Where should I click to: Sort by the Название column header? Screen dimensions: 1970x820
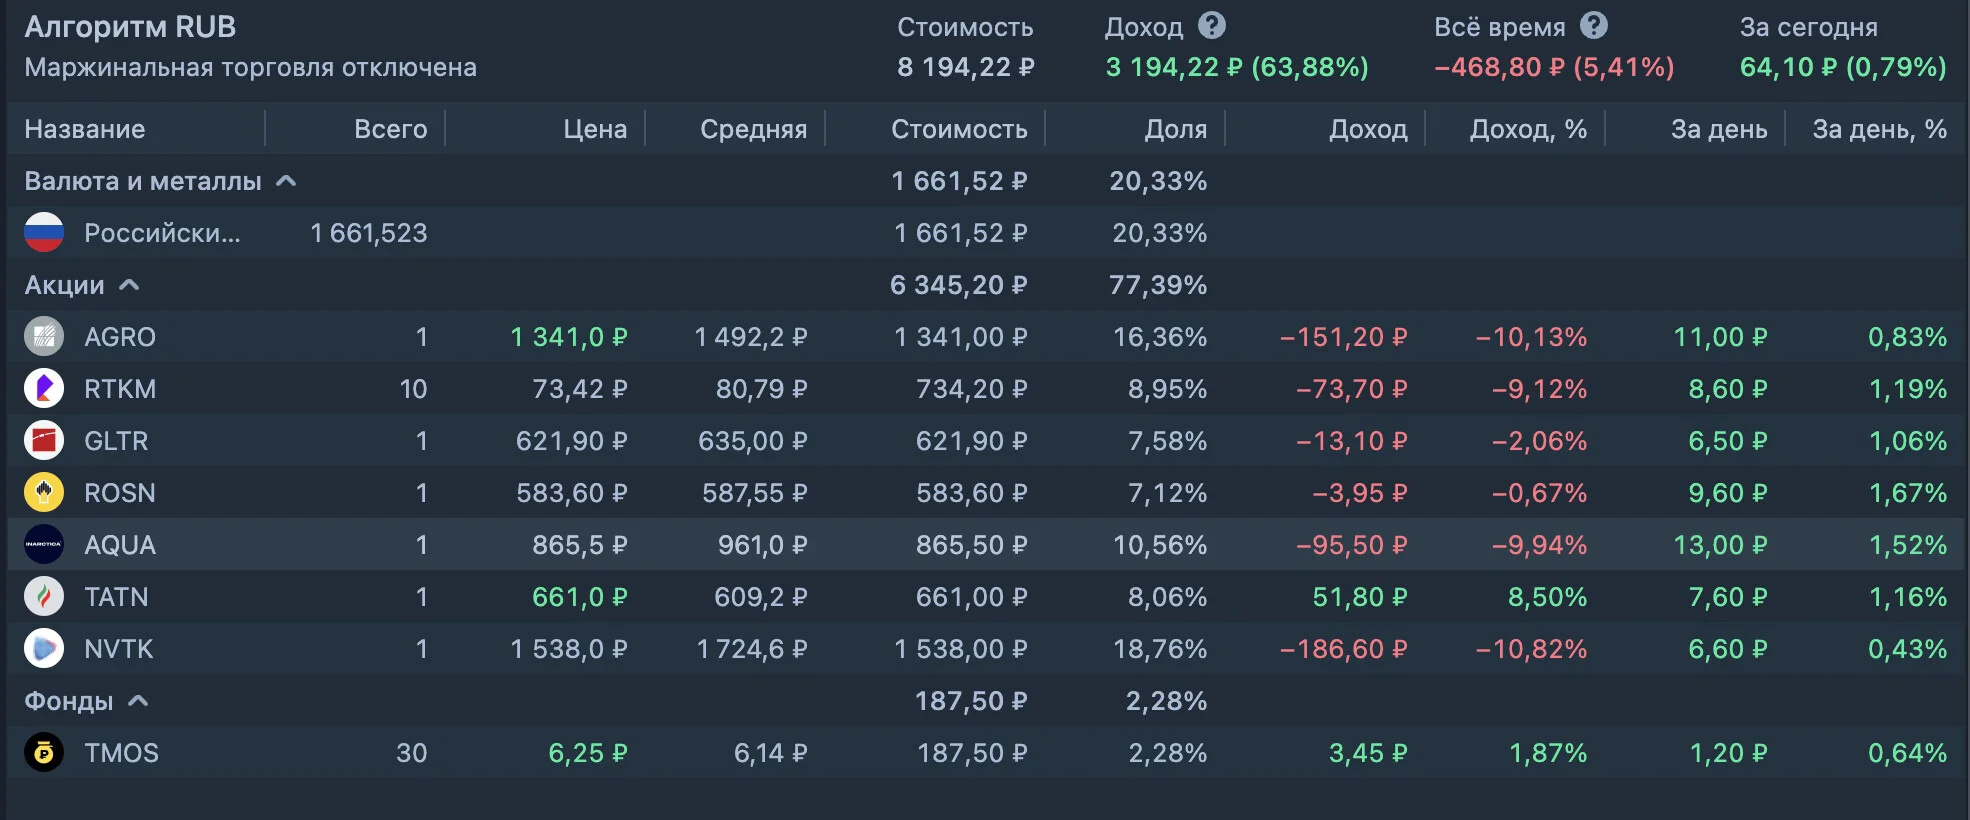click(x=85, y=129)
